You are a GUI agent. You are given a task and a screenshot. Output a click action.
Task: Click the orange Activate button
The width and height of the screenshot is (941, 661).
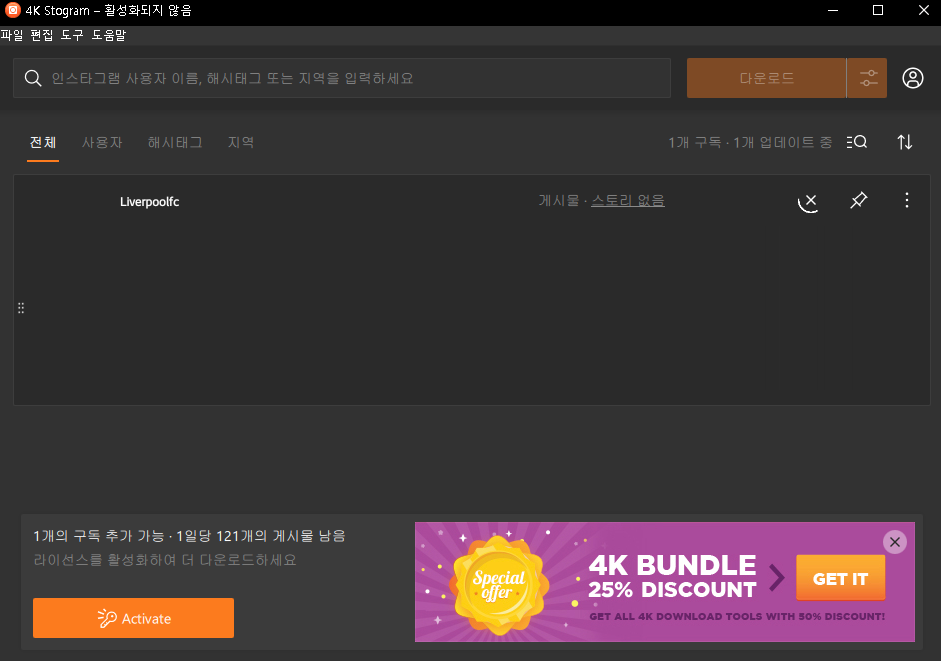[133, 618]
